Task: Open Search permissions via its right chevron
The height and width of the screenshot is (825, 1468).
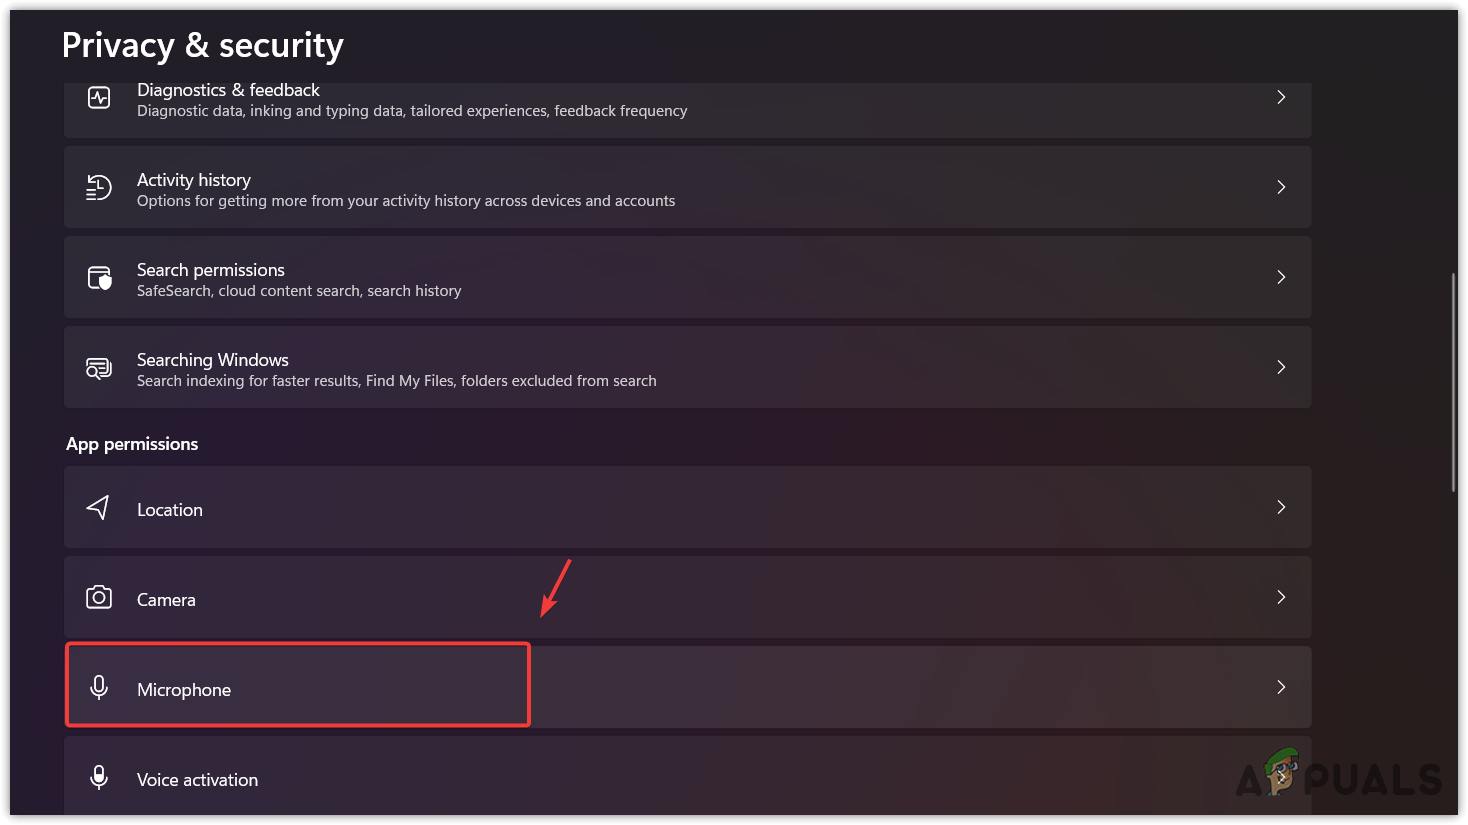Action: pos(1281,277)
